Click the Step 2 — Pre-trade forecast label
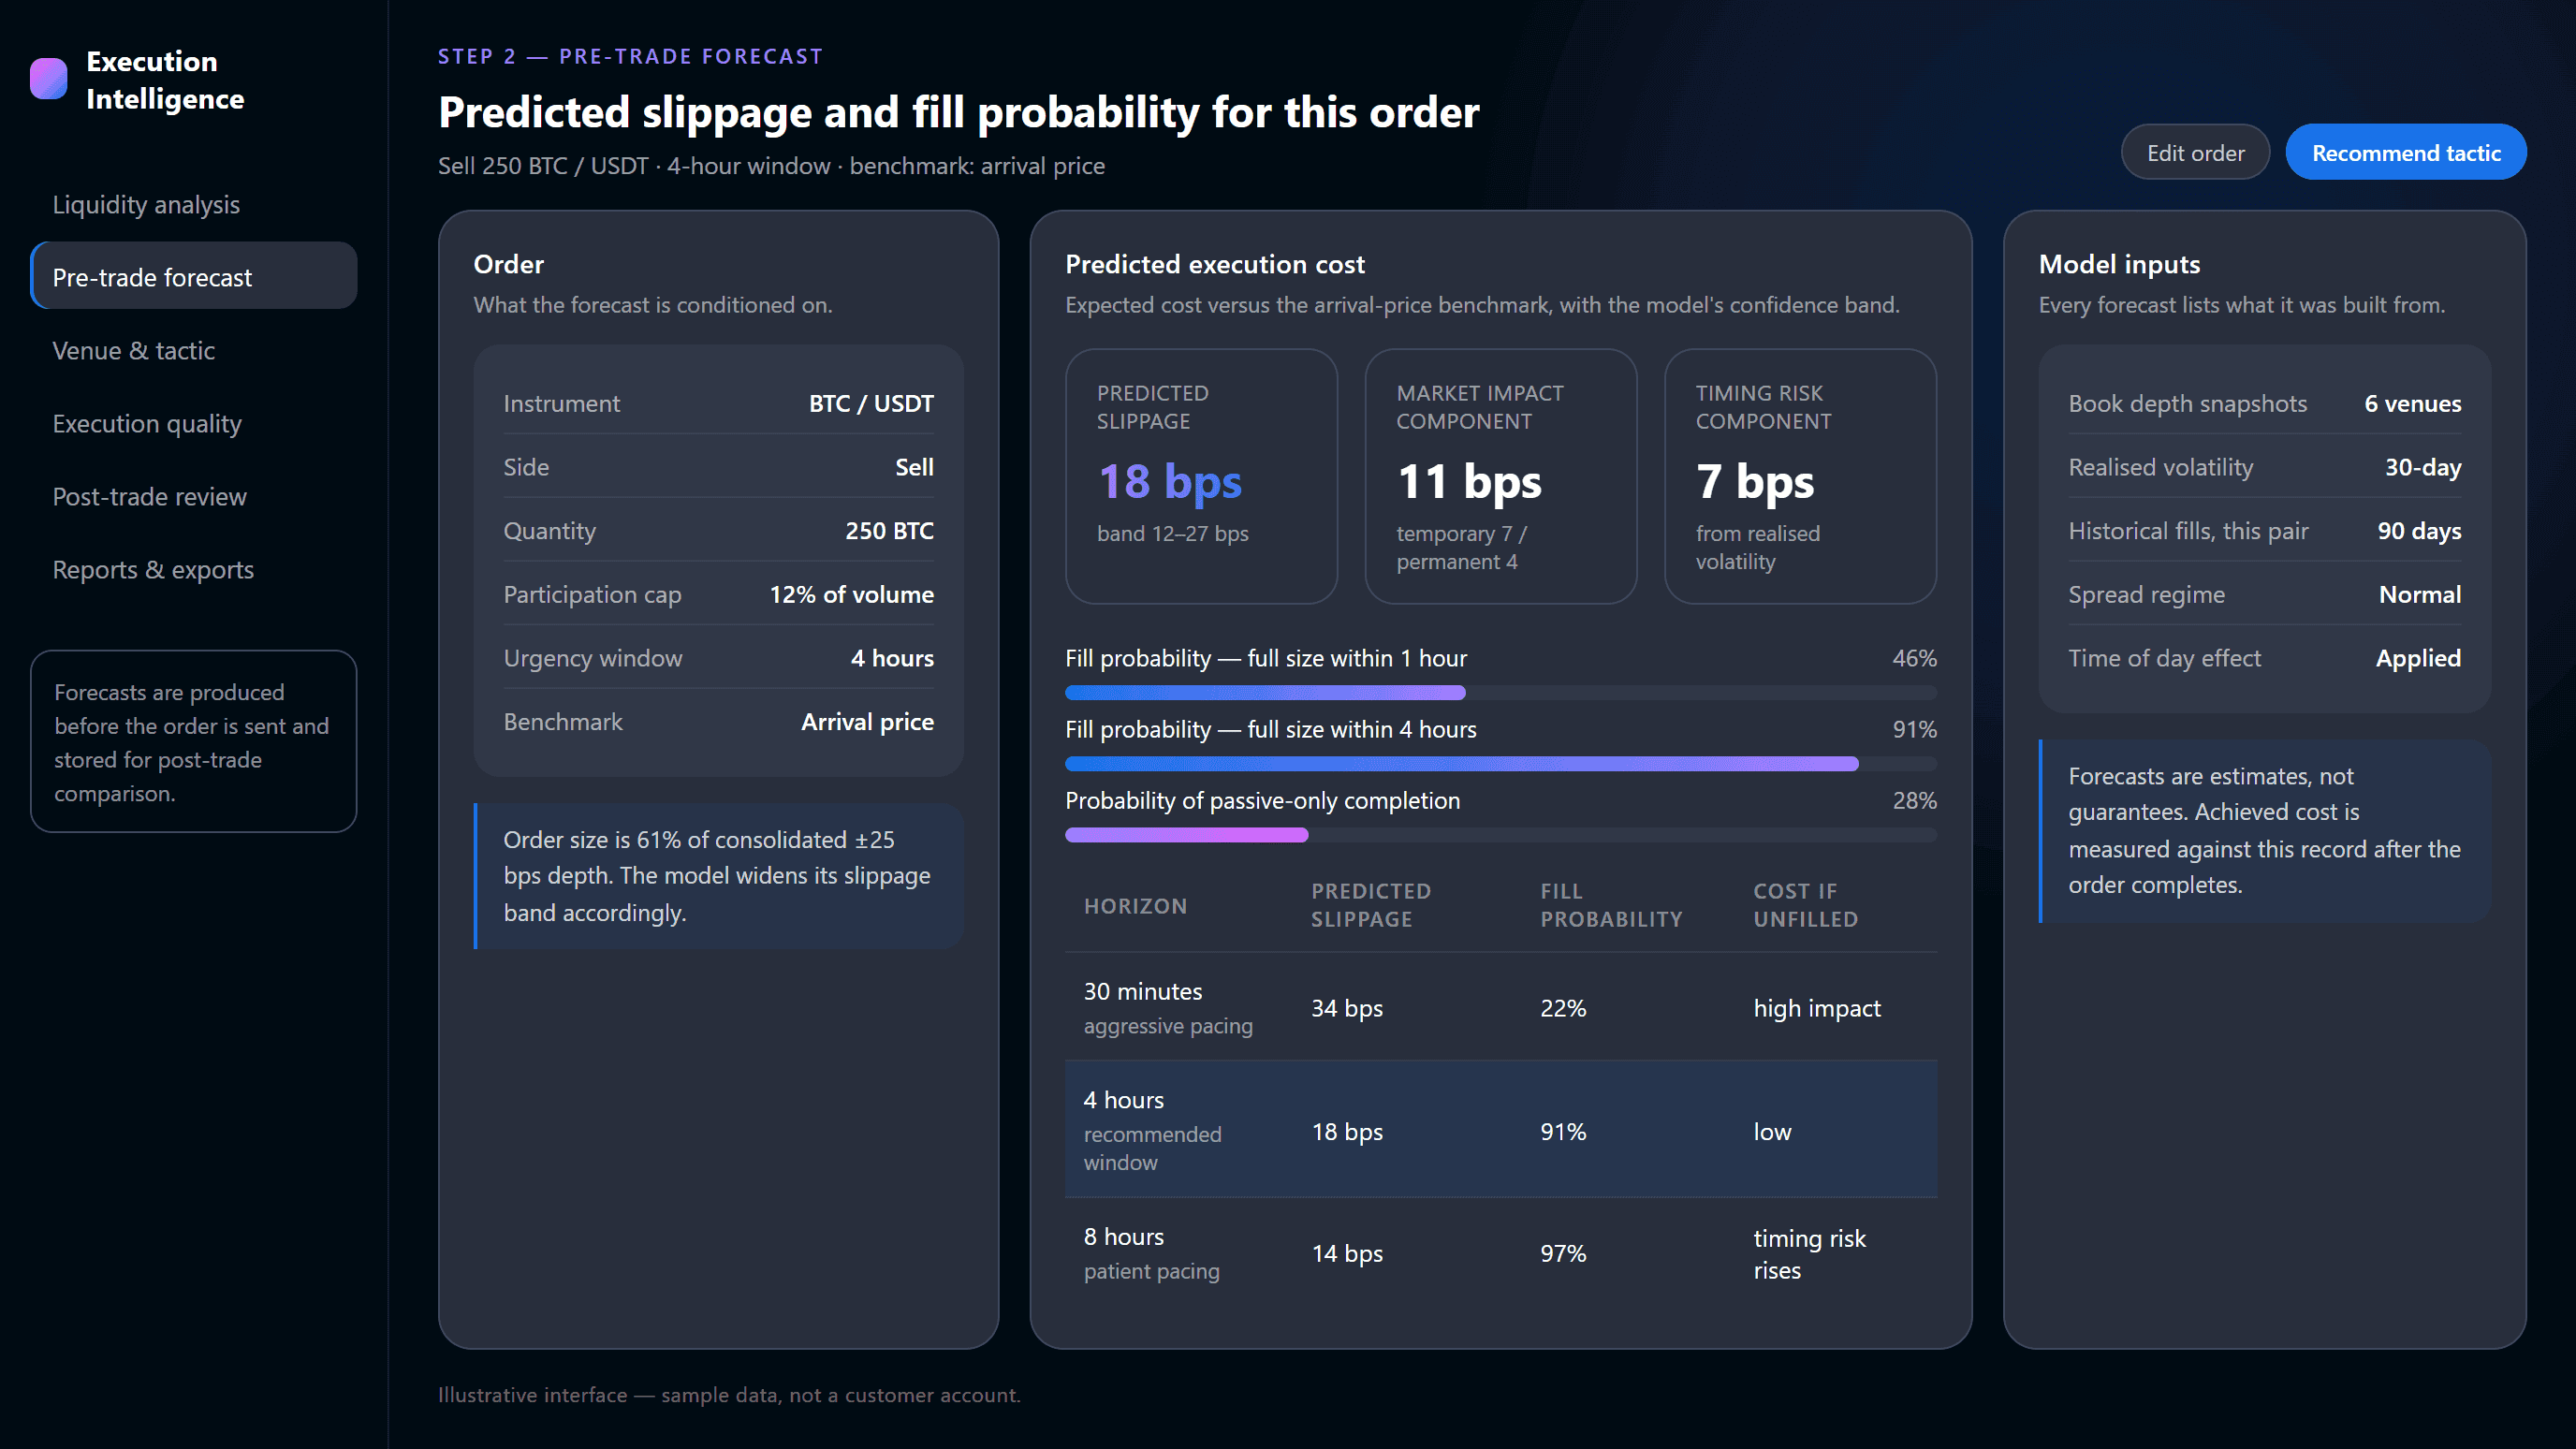Viewport: 2576px width, 1449px height. pyautogui.click(x=630, y=56)
